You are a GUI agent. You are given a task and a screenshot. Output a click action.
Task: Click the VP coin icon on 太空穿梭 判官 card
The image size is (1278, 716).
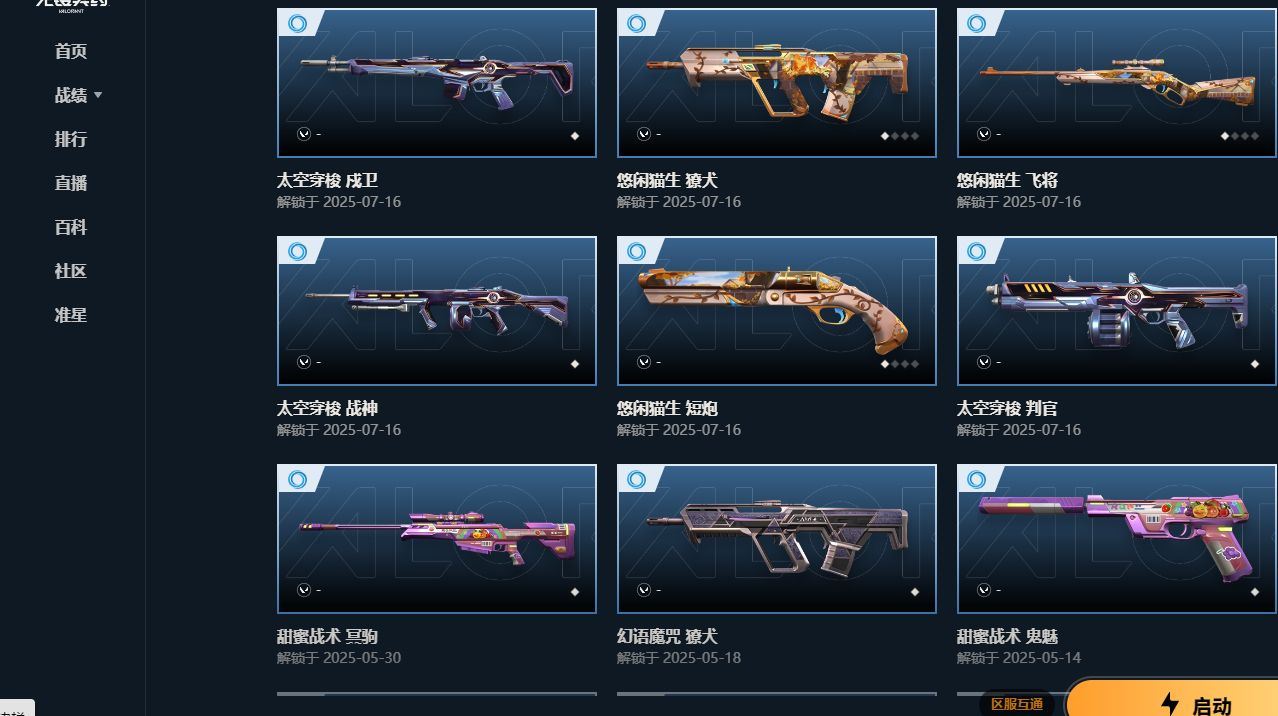tap(984, 362)
